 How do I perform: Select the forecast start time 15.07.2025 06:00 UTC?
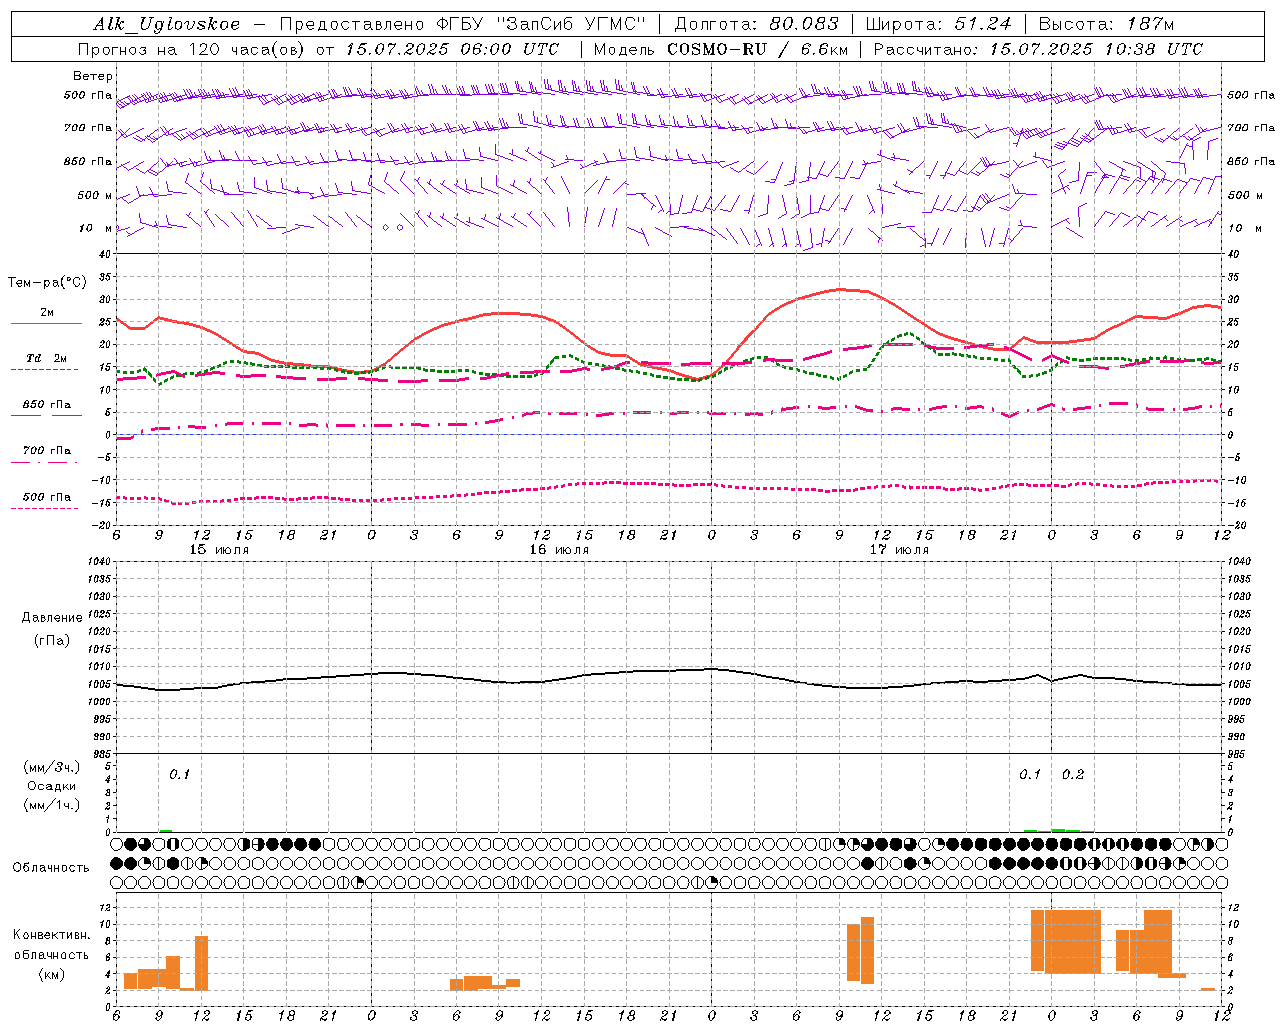pos(452,49)
